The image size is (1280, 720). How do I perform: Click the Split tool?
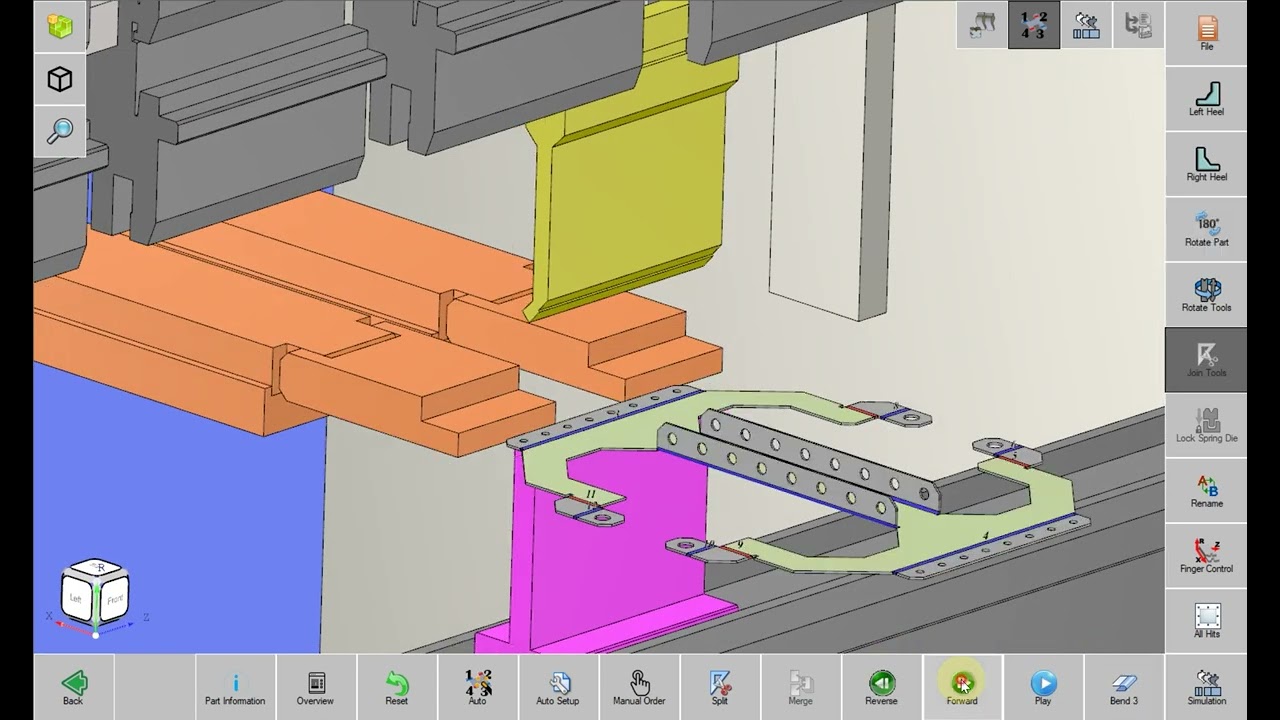point(720,687)
